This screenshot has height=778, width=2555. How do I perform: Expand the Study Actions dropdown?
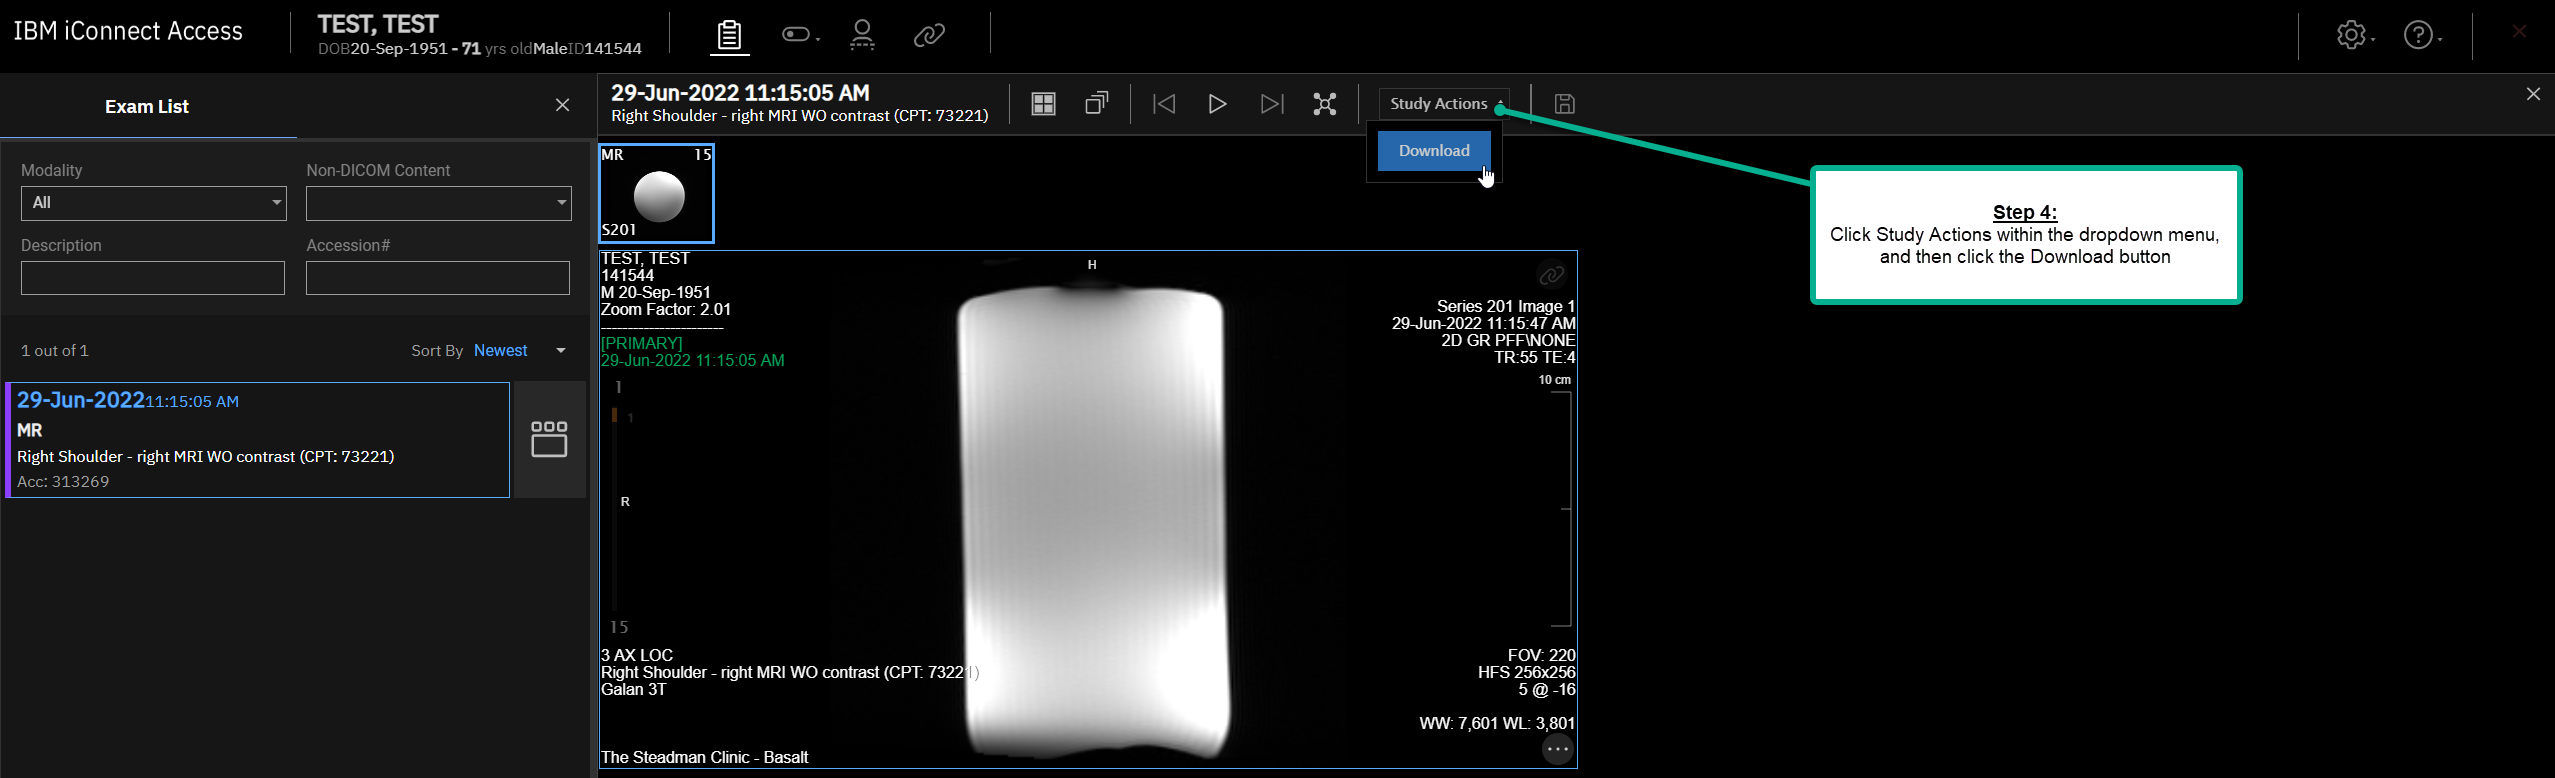(x=1443, y=104)
